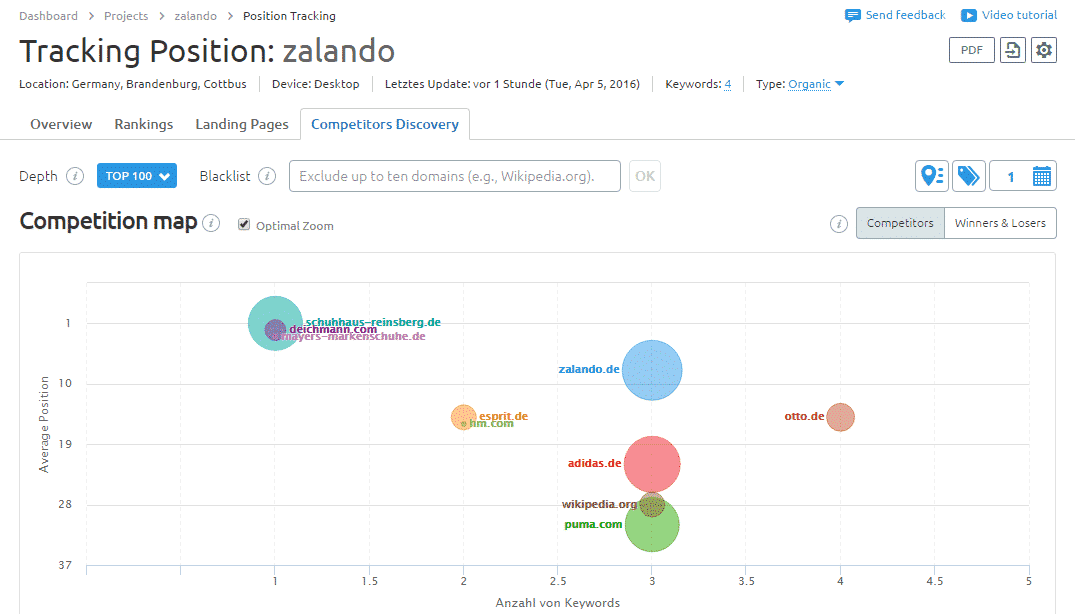Switch view to Winners & Losers
Image resolution: width=1075 pixels, height=614 pixels.
coord(1000,223)
